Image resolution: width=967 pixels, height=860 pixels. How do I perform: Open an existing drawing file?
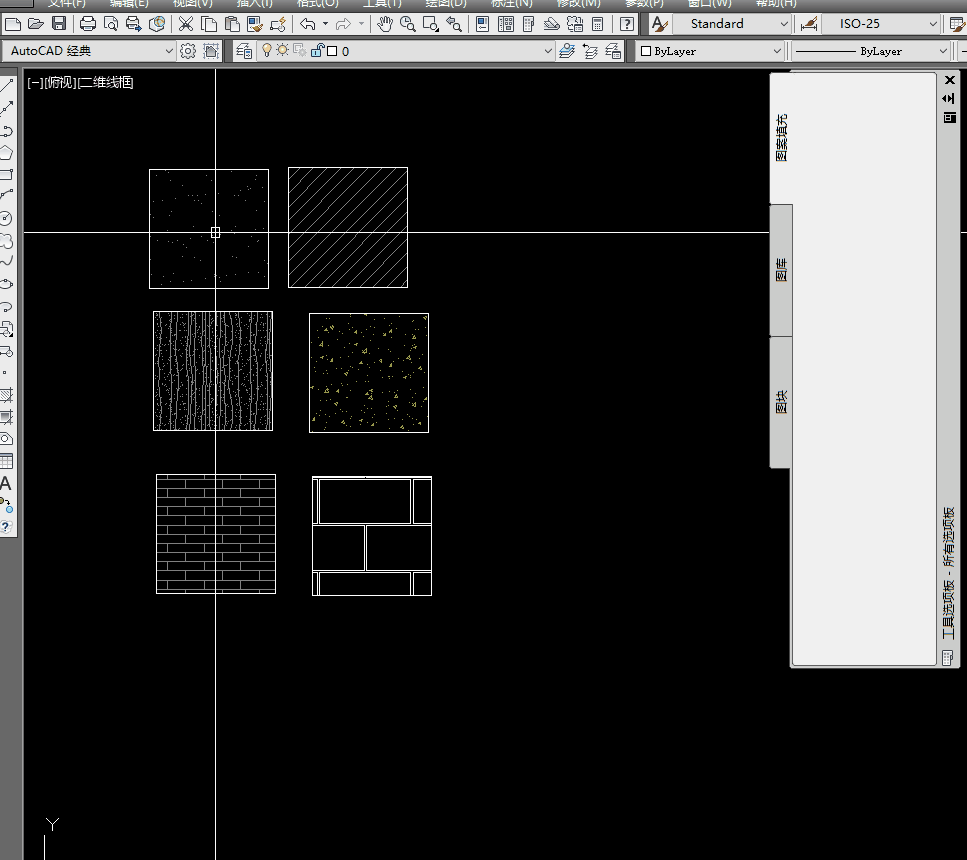[x=36, y=24]
